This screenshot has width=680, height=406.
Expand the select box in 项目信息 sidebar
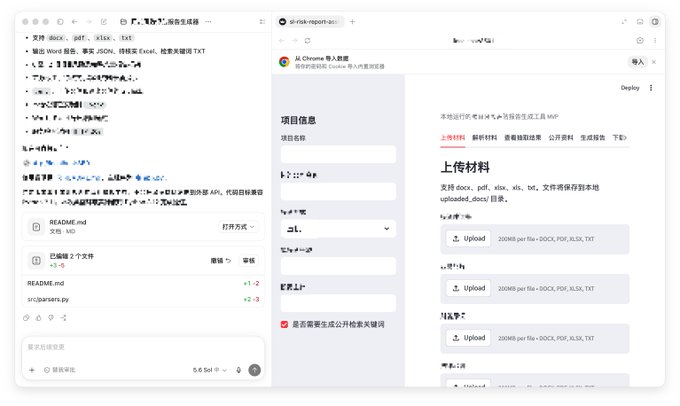(338, 229)
